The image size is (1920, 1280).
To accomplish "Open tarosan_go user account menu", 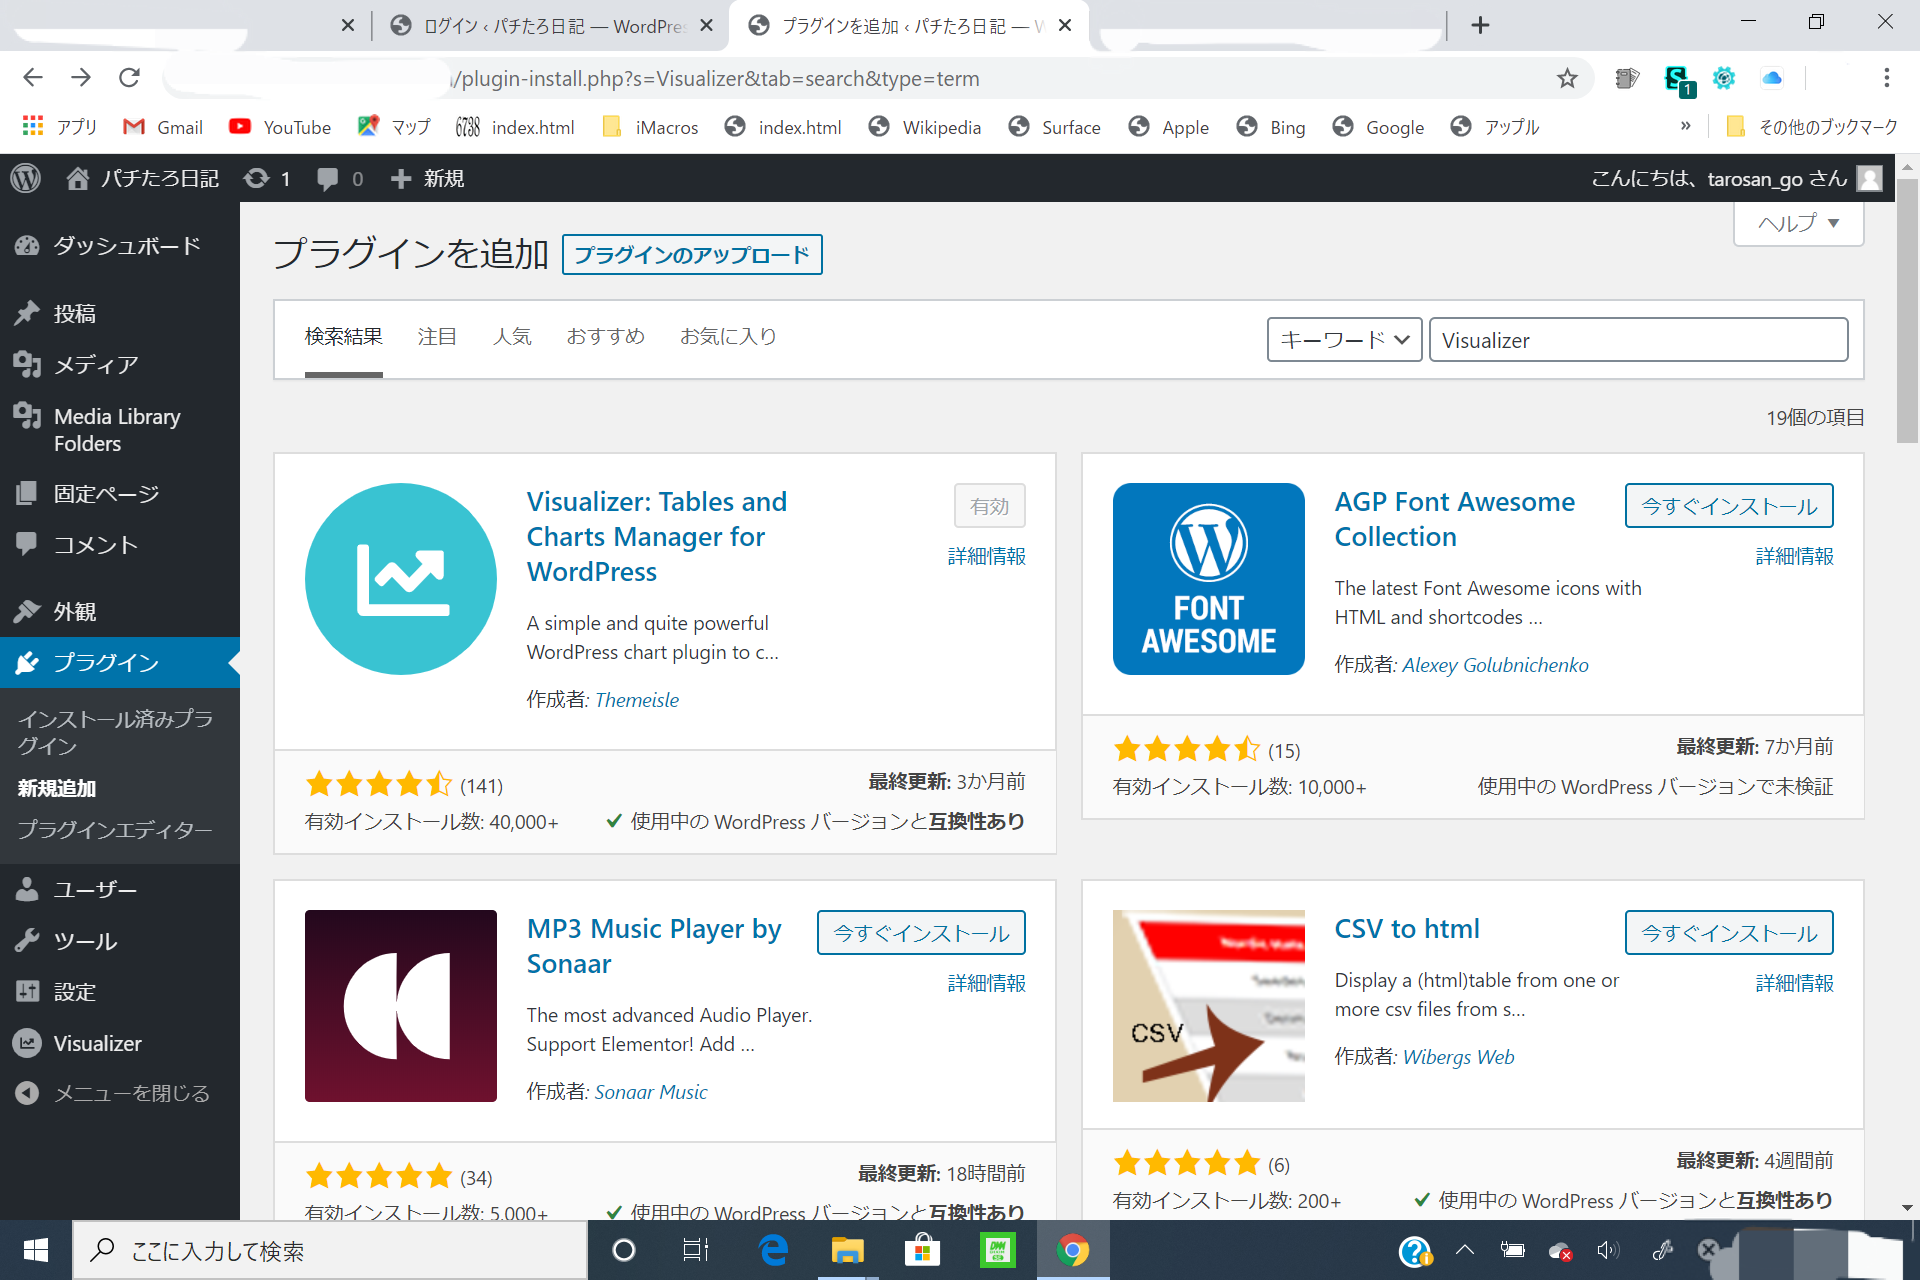I will [1736, 178].
